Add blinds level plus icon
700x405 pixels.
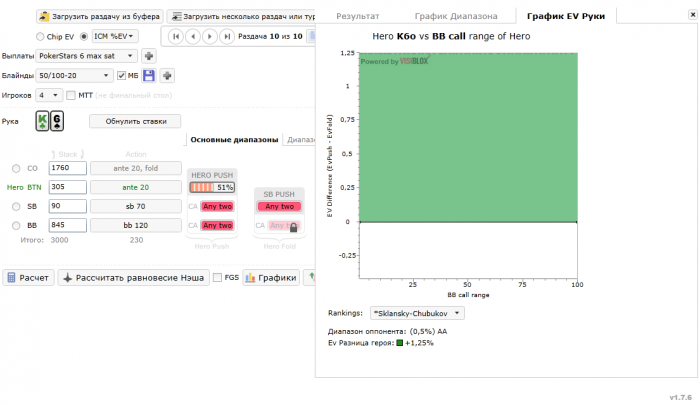(x=167, y=75)
